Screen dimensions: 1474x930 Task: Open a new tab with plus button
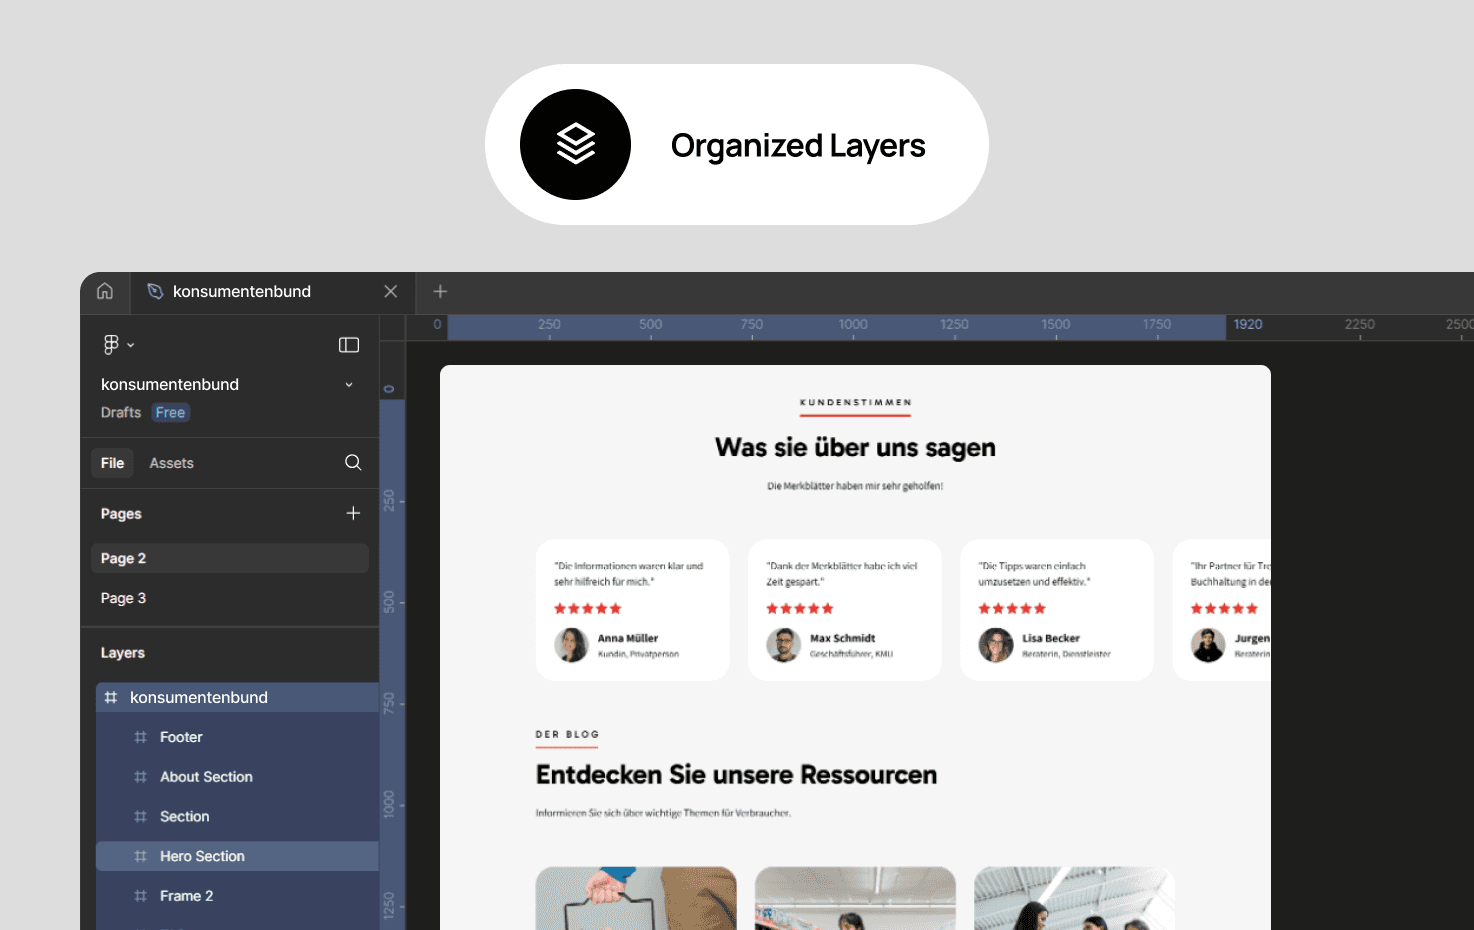[x=440, y=291]
